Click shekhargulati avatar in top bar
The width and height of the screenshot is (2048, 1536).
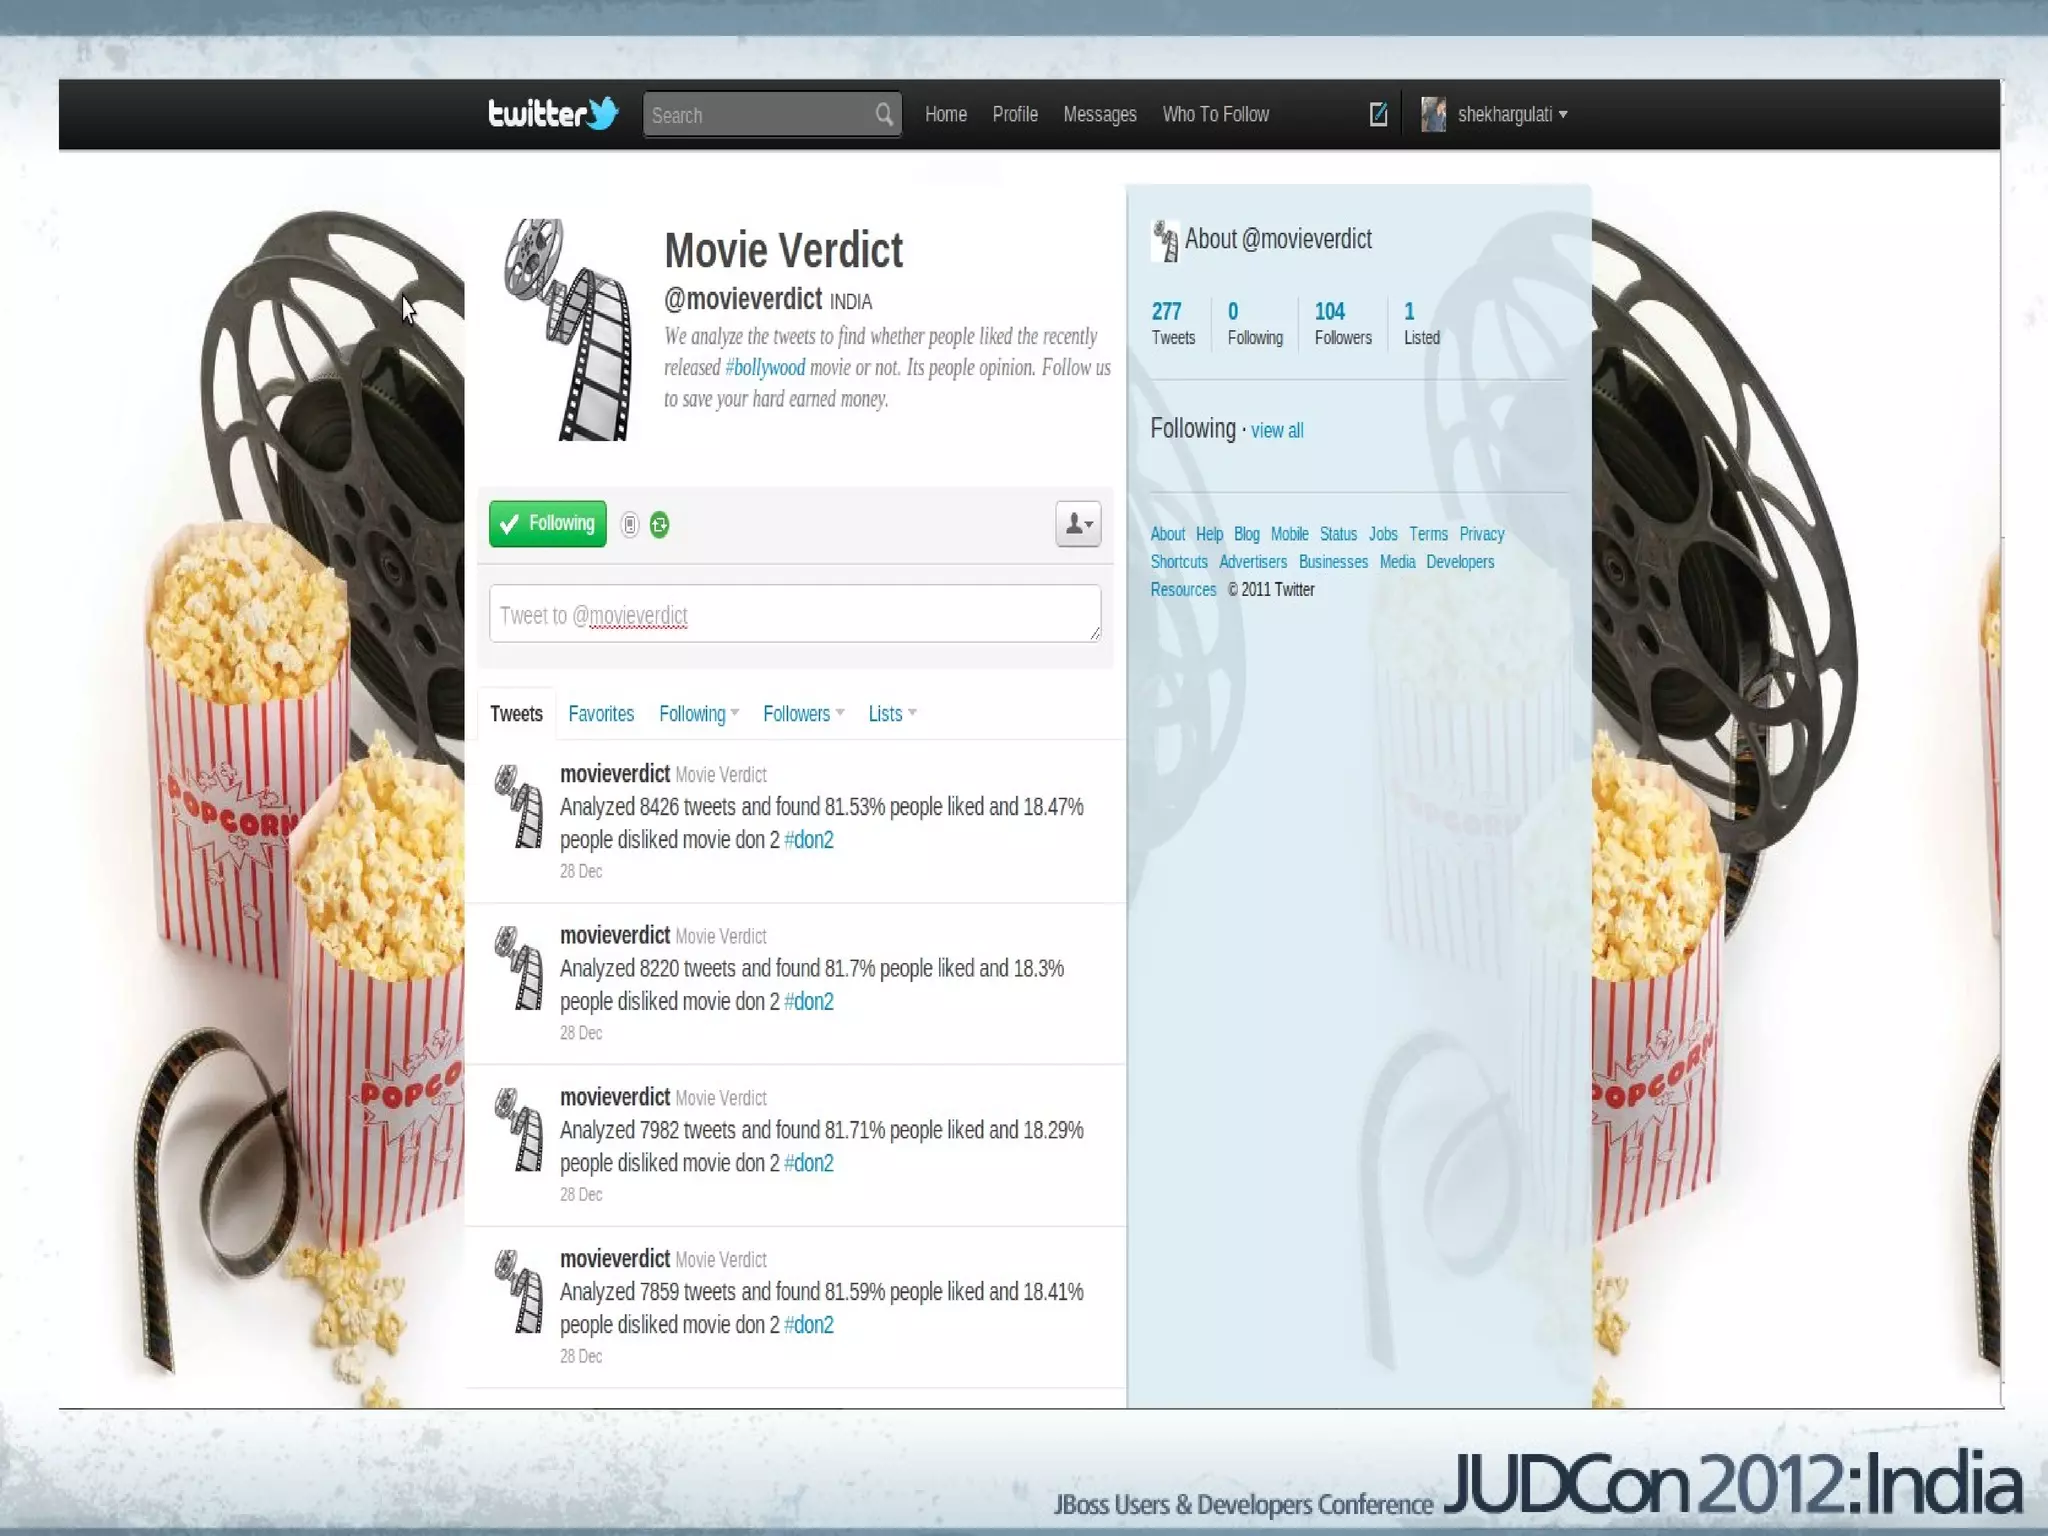tap(1433, 114)
